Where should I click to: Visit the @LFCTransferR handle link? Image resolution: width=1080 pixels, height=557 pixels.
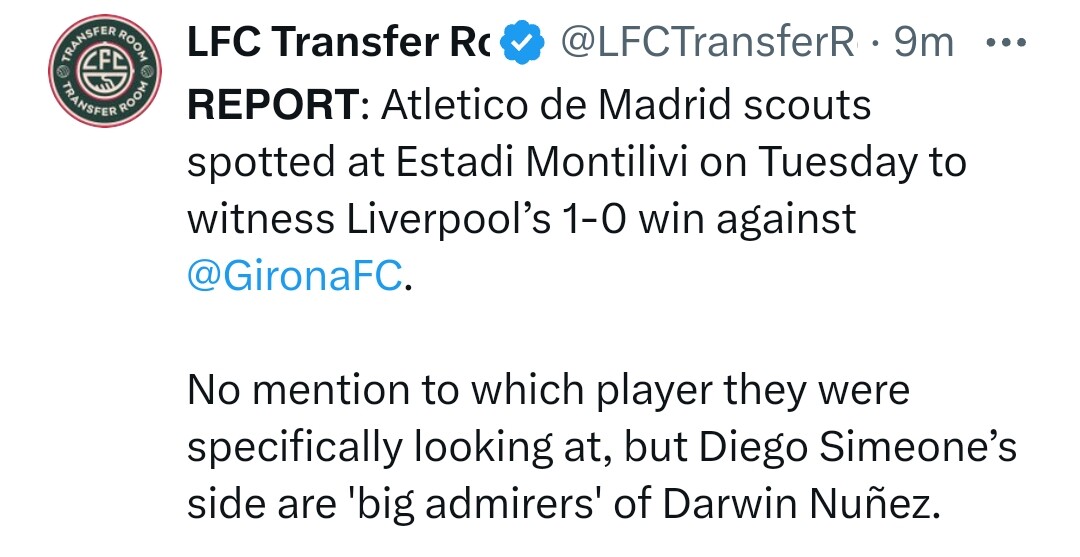[x=707, y=42]
